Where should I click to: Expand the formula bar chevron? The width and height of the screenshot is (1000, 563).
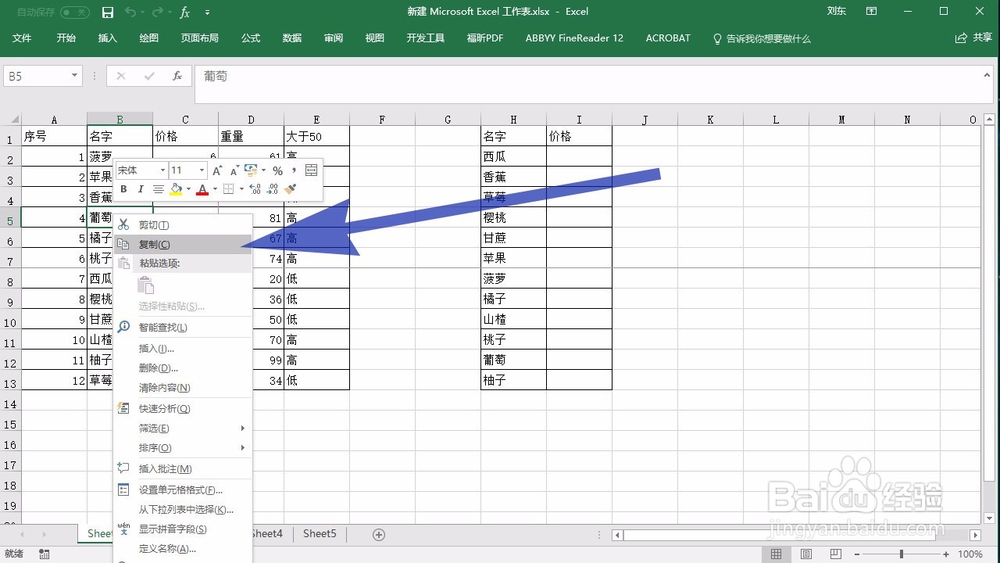click(x=987, y=75)
